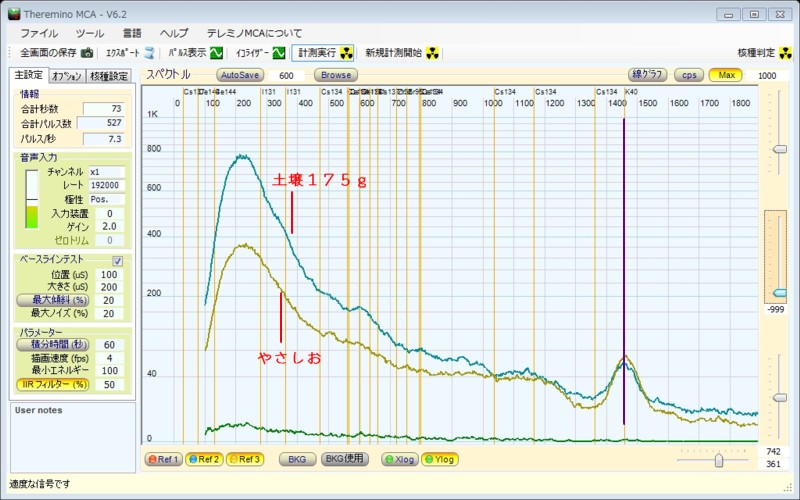Screen dimensions: 800x500
Task: Click the Theremino MCA title bar app icon
Action: (14, 14)
